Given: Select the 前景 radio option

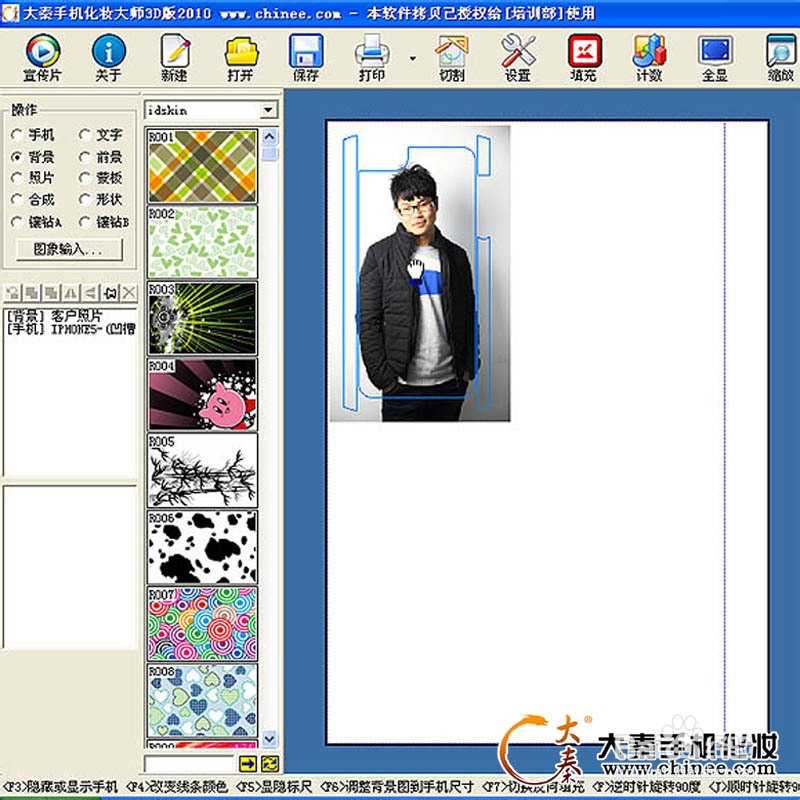Looking at the screenshot, I should pyautogui.click(x=101, y=157).
